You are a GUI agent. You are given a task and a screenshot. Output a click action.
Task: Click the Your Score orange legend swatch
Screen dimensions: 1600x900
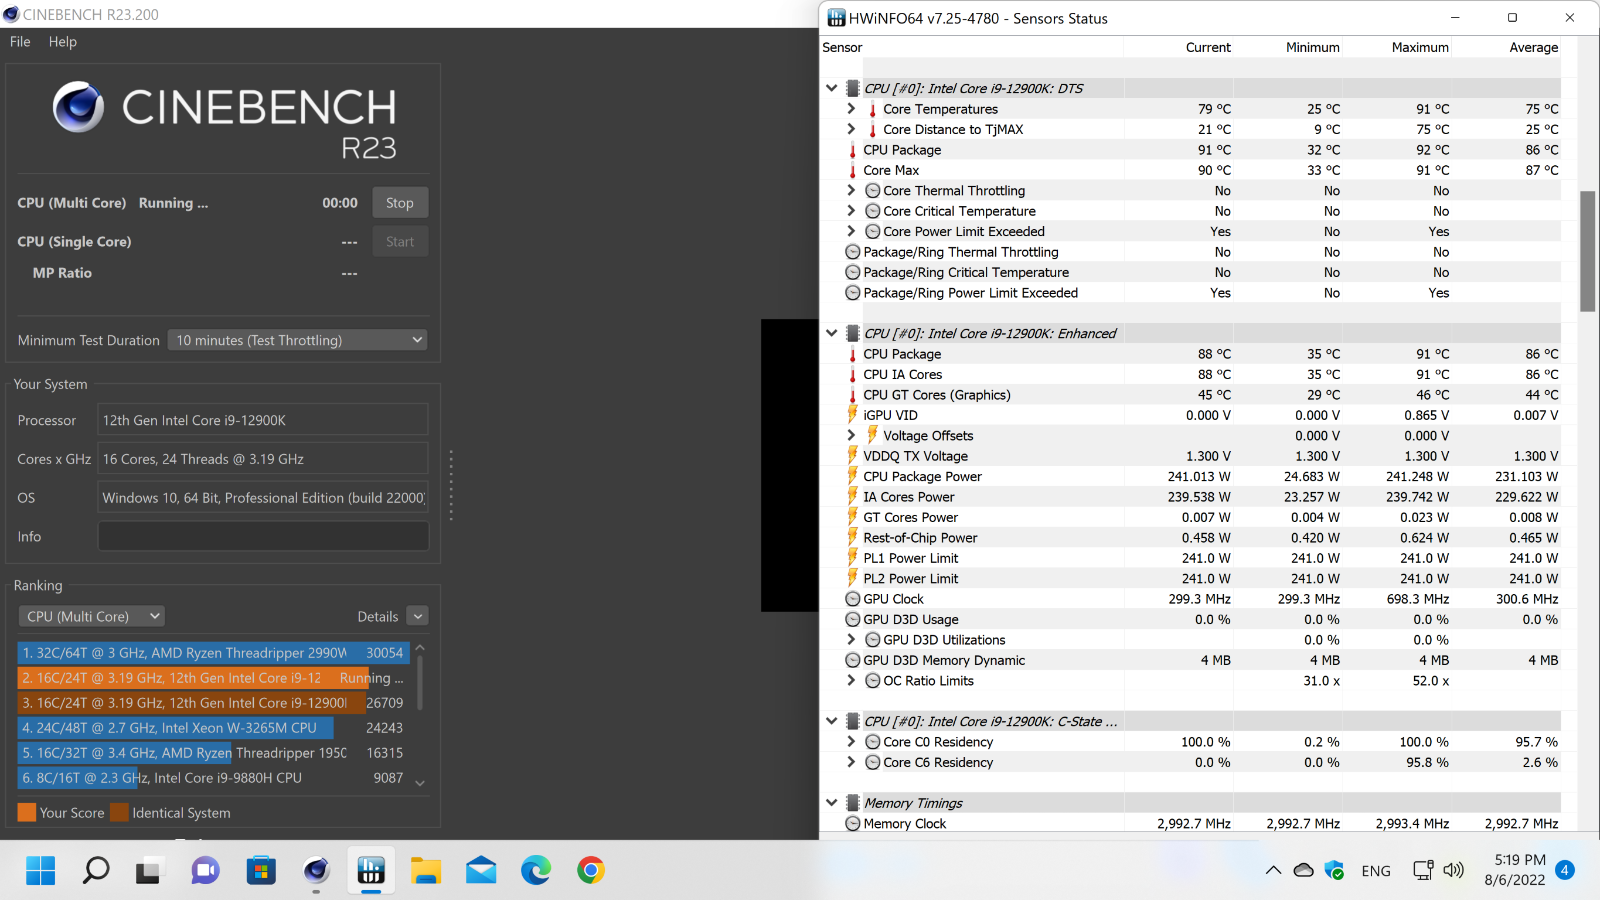(x=27, y=812)
